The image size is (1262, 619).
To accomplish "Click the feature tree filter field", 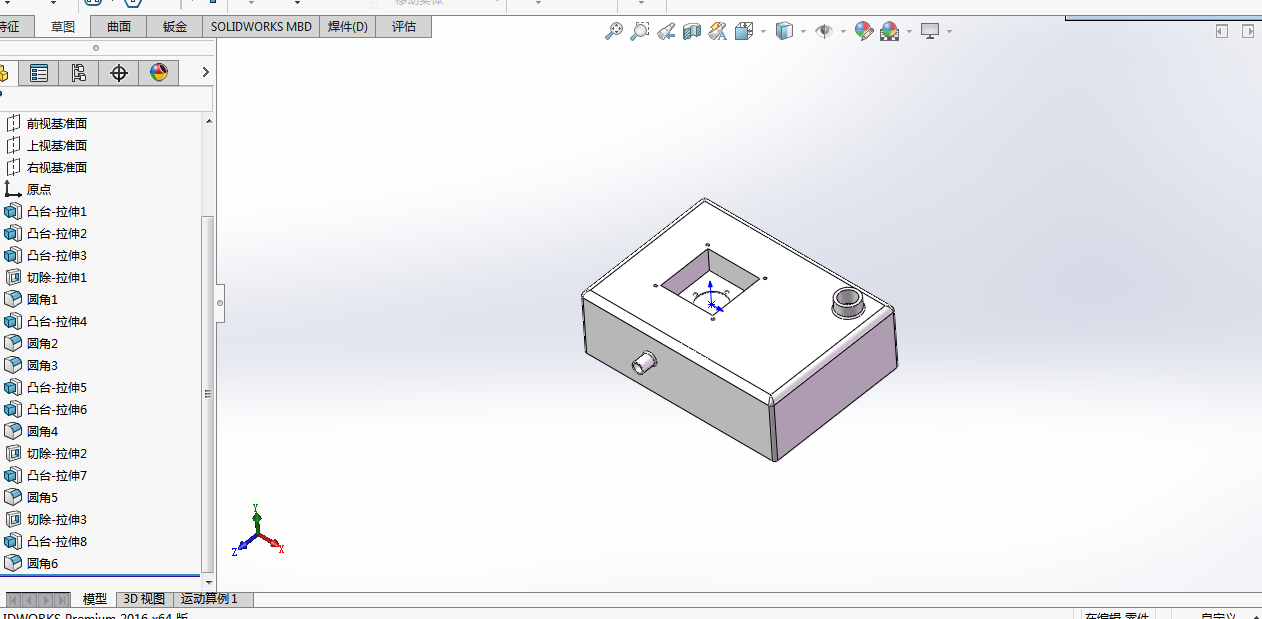I will (108, 99).
